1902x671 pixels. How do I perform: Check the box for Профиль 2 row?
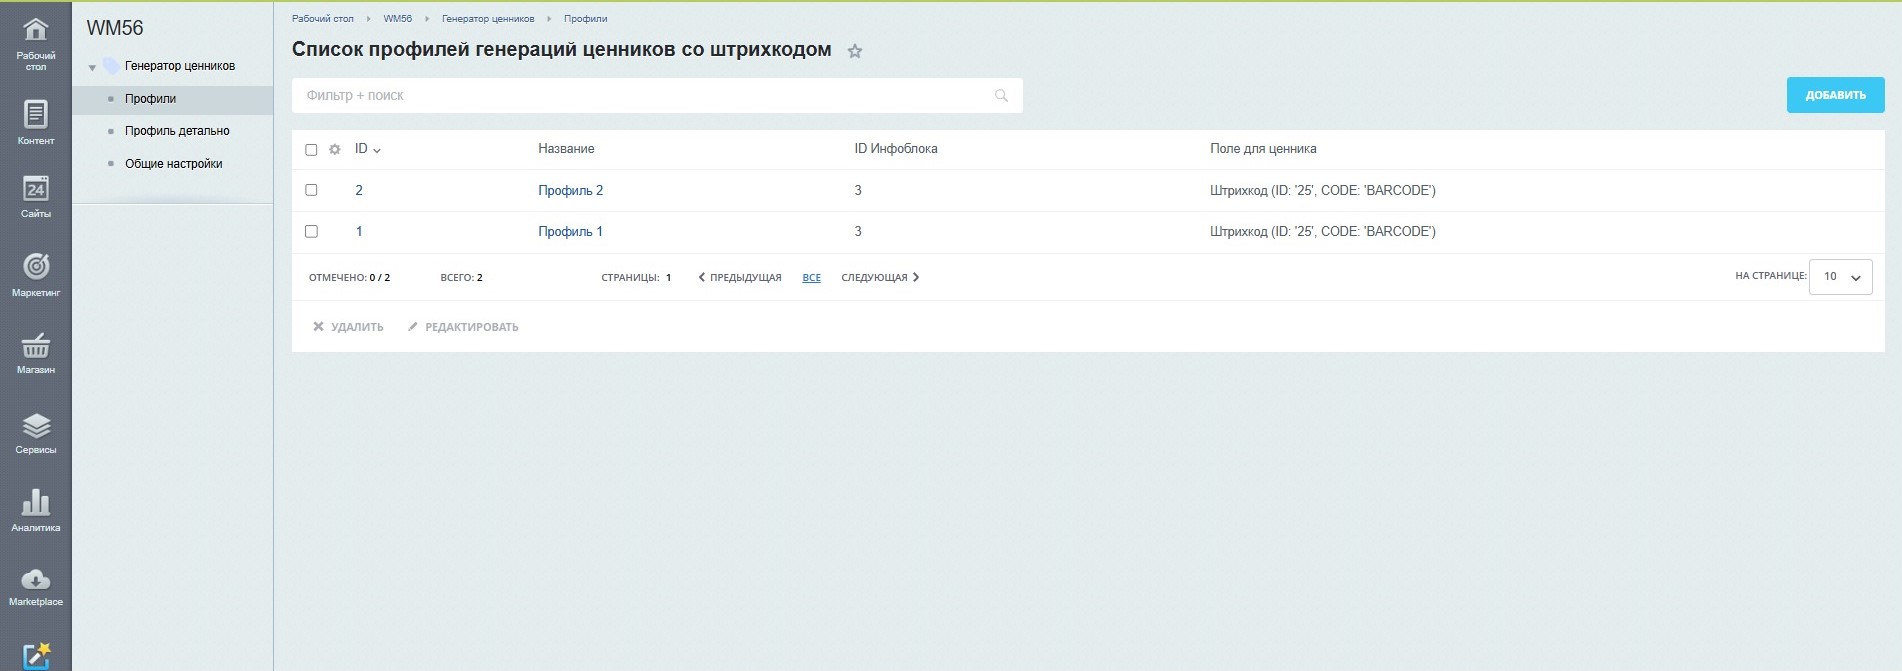pos(311,190)
